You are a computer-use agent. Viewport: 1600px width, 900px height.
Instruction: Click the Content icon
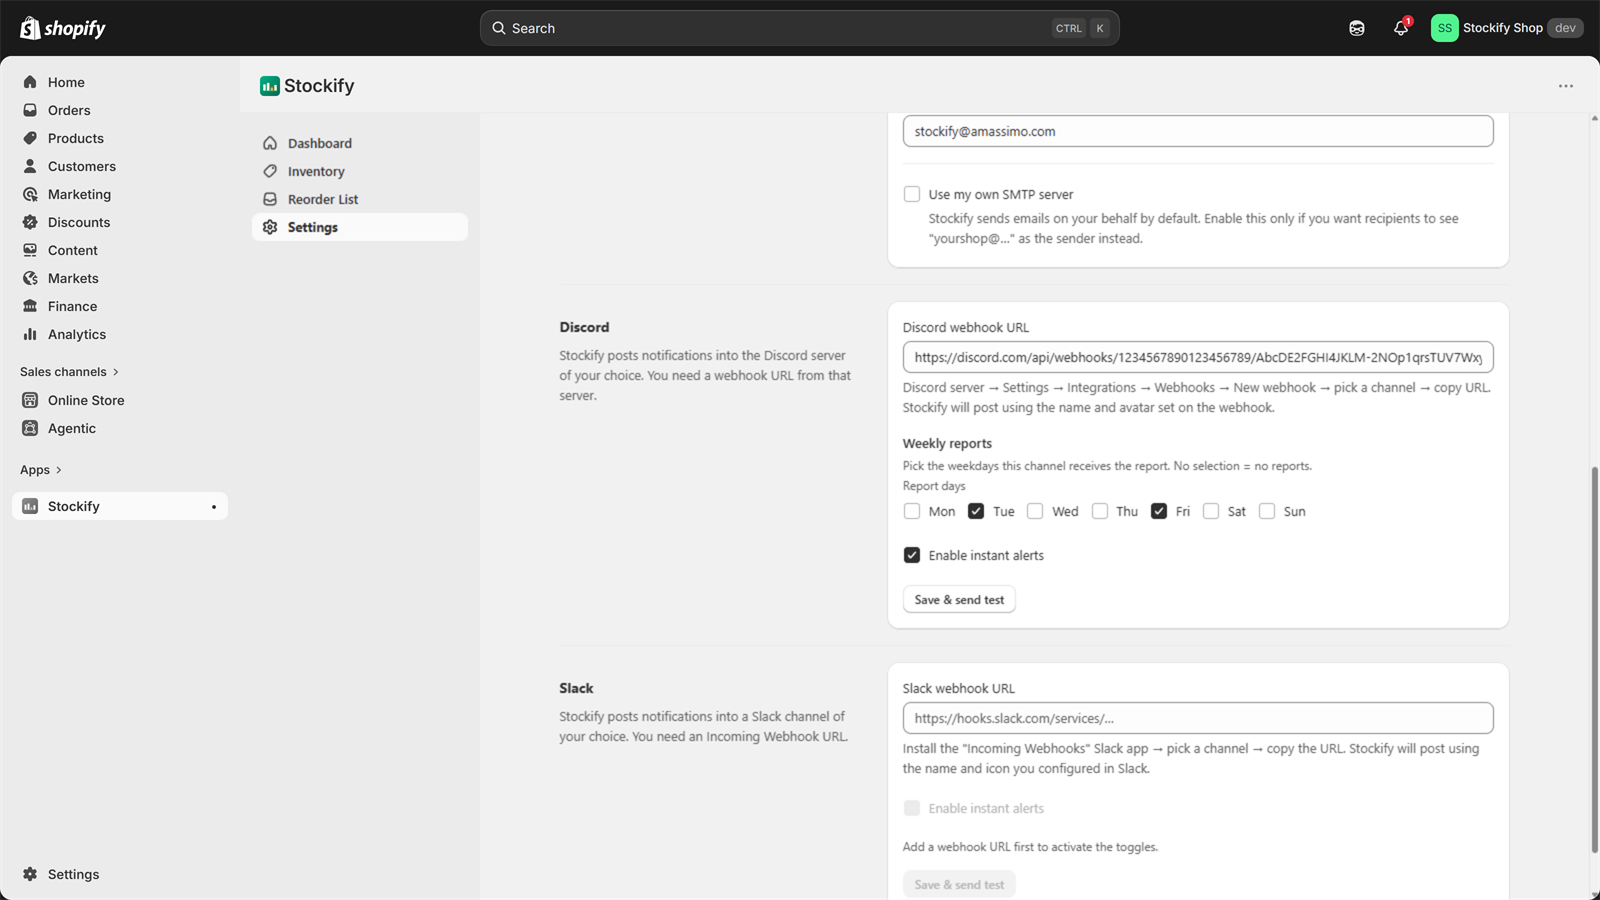coord(30,250)
